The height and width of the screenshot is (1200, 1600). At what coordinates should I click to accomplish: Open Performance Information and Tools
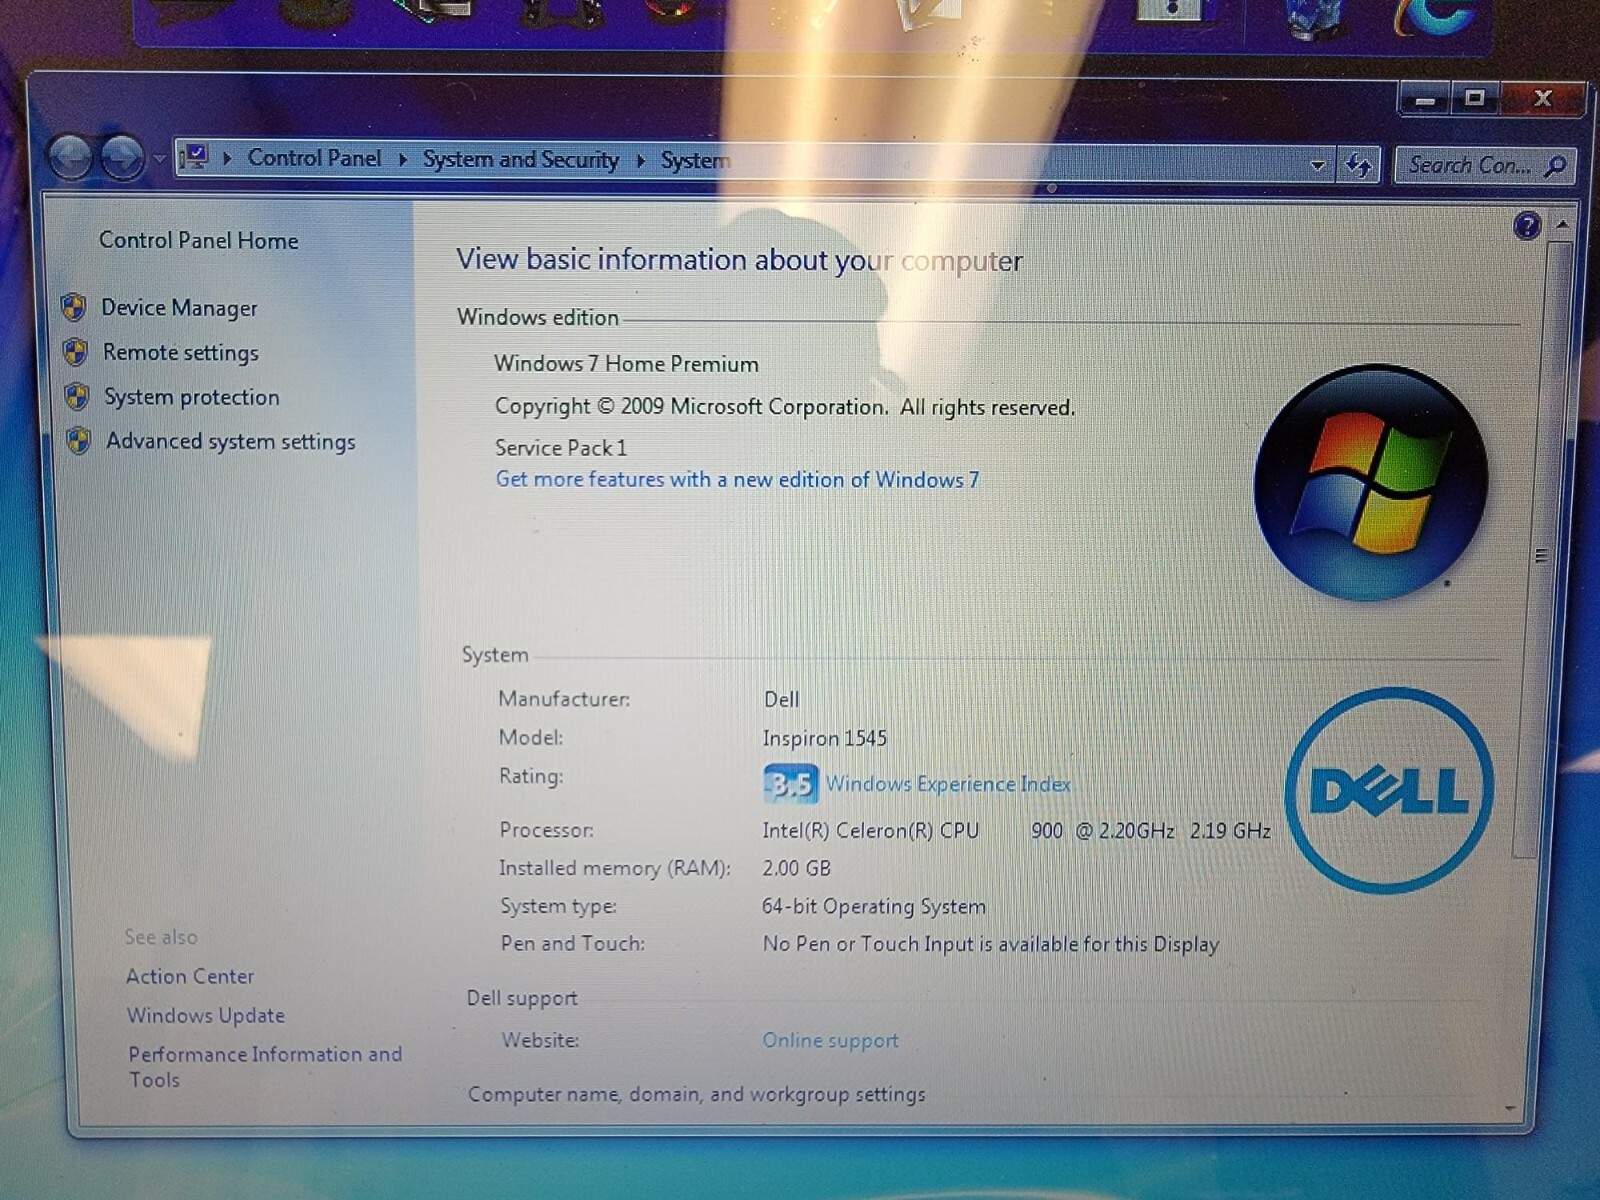[x=265, y=1066]
